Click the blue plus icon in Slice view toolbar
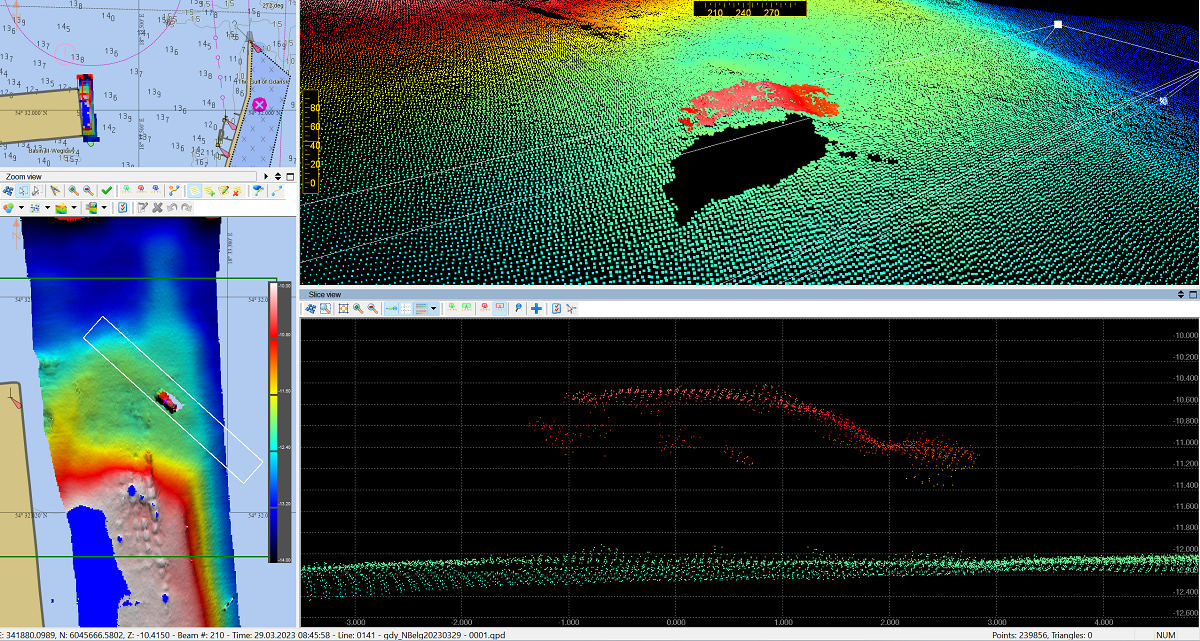 pyautogui.click(x=536, y=309)
